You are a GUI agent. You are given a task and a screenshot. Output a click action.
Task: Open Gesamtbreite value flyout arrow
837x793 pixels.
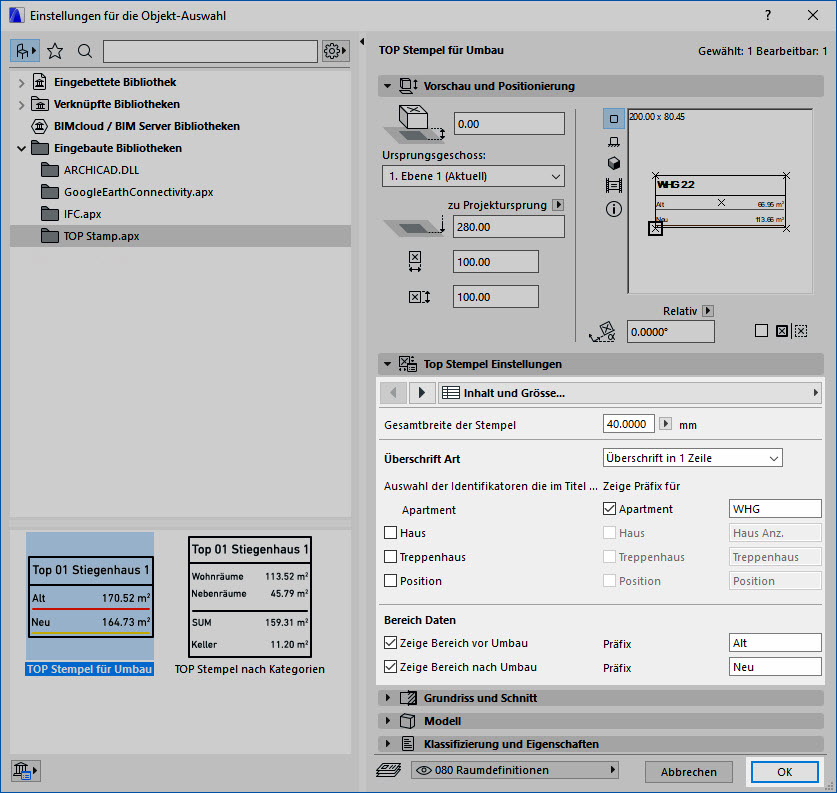665,424
